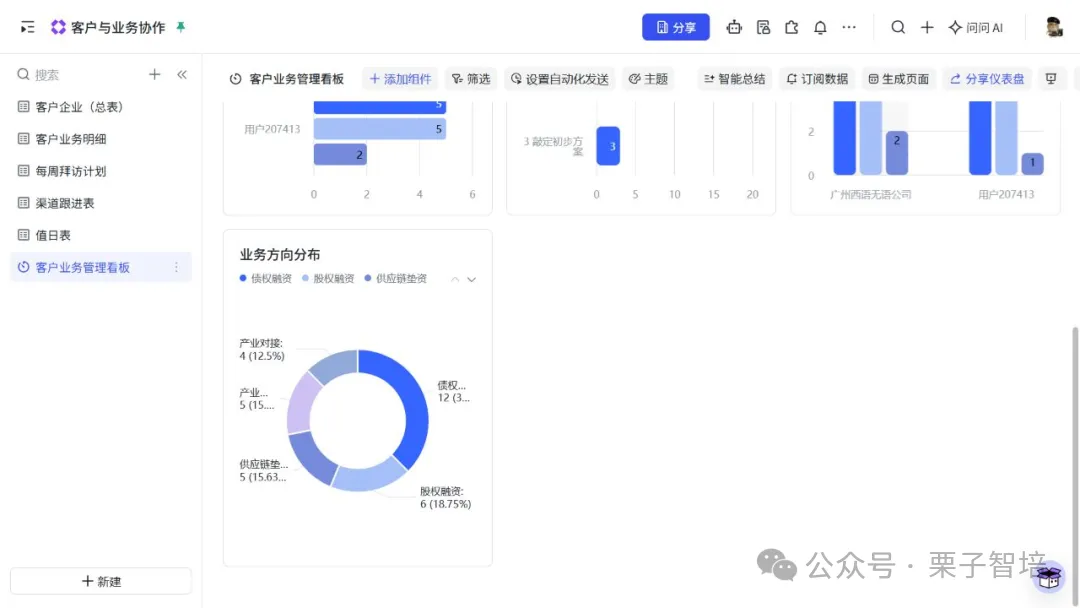Toggle 债权融资 legend entry
This screenshot has height=608, width=1080.
point(265,278)
